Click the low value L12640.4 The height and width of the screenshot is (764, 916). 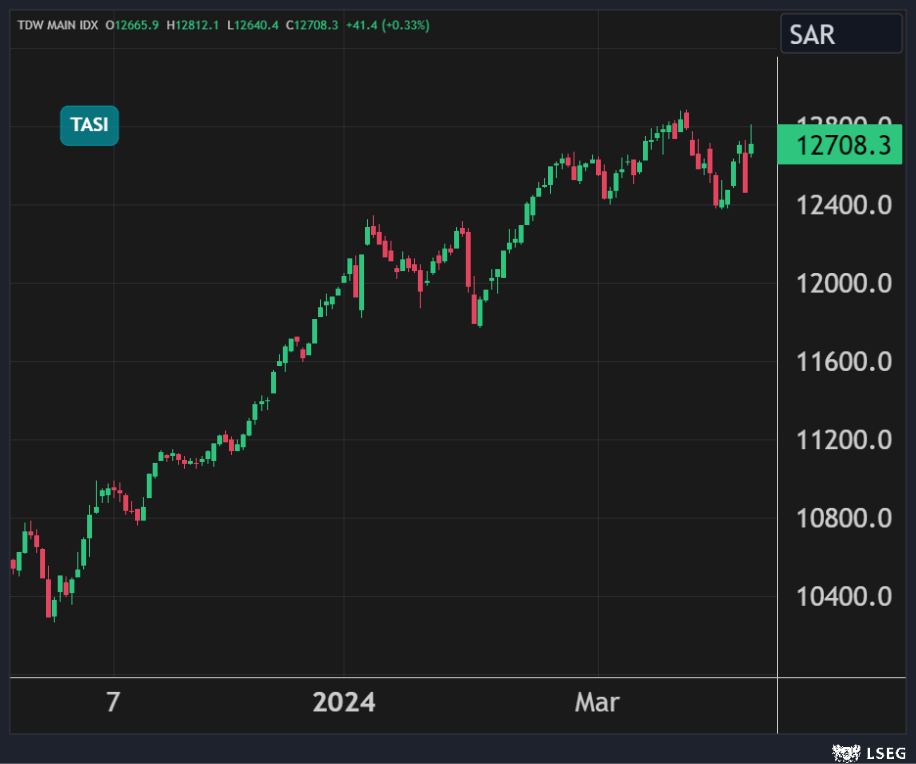click(254, 25)
